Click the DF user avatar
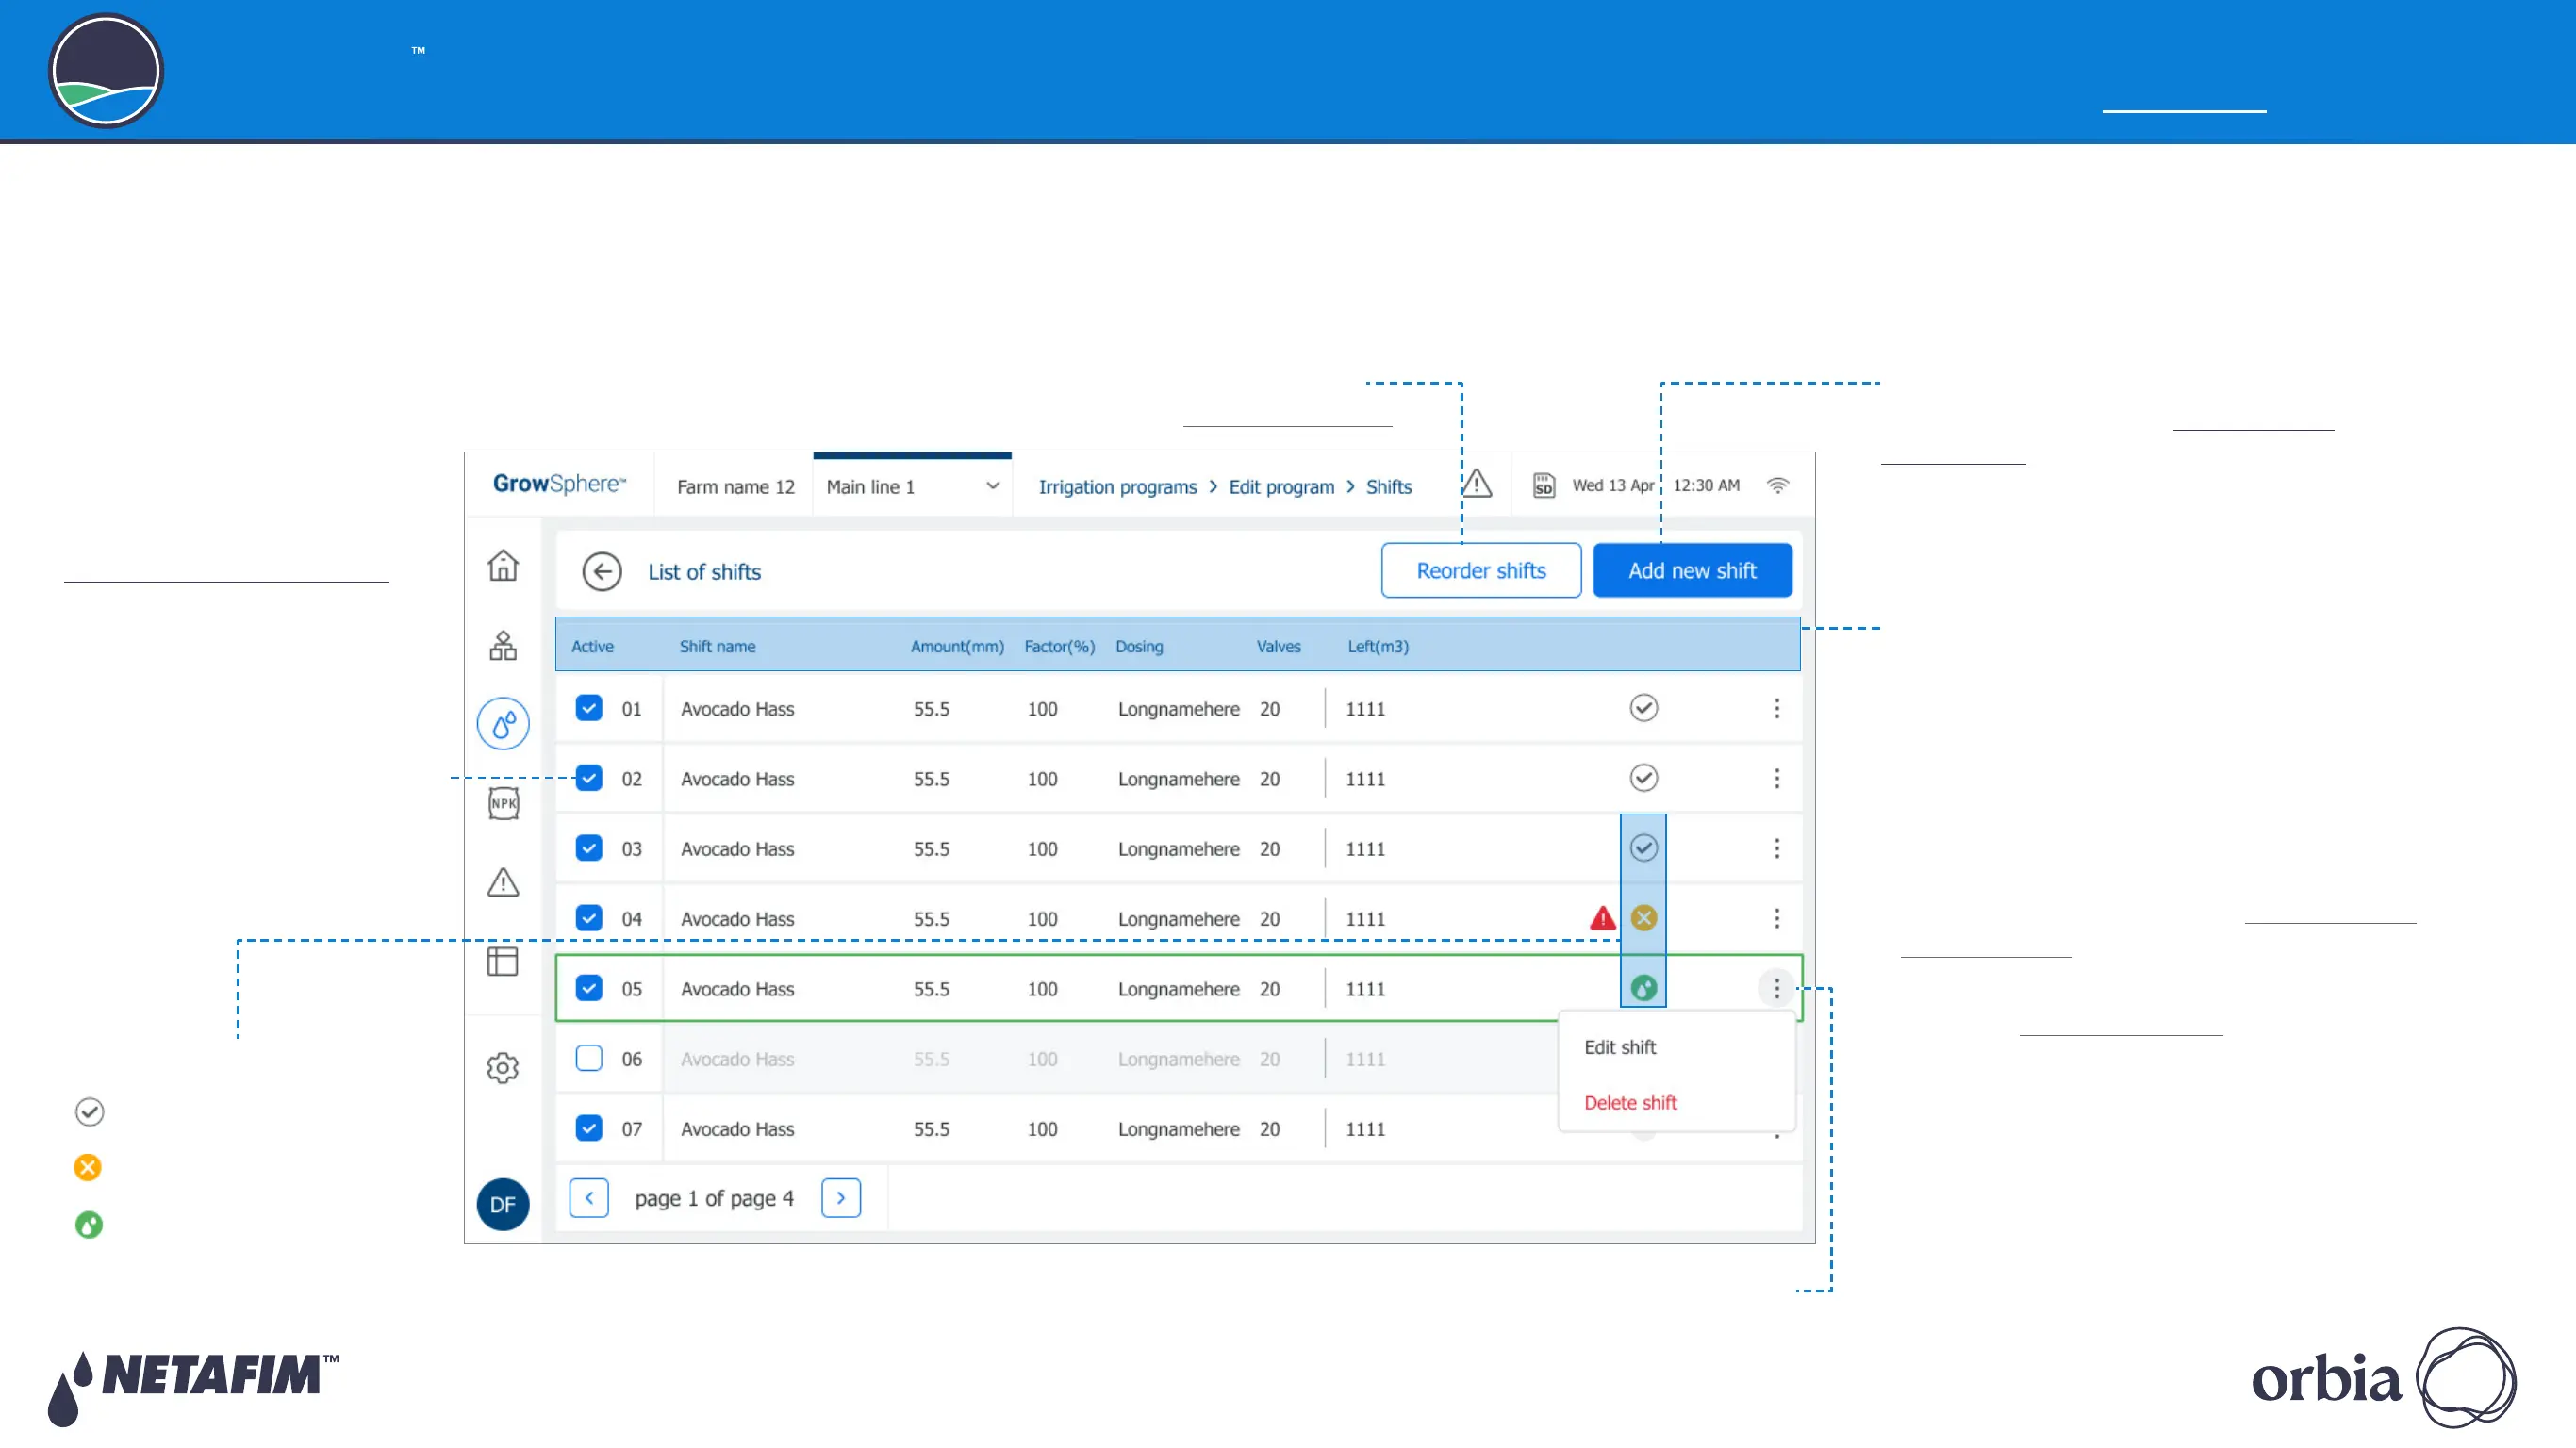The width and height of the screenshot is (2576, 1448). 503,1204
